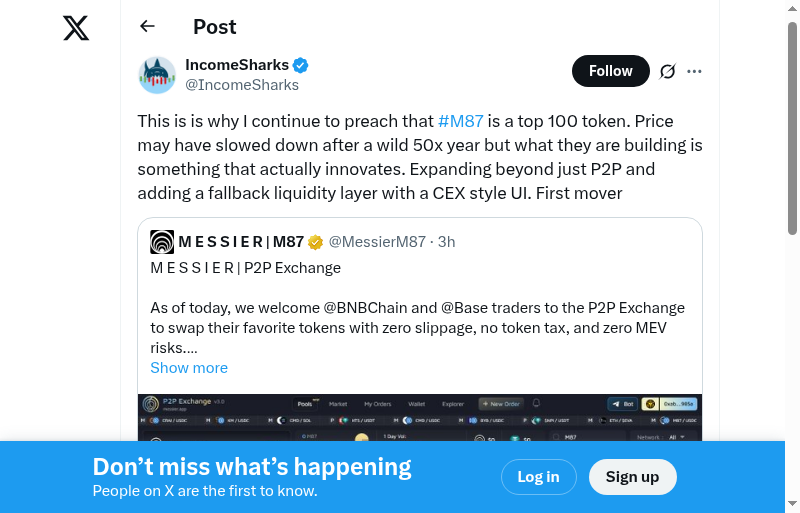Open the @MessierM87 handle in quoted post
Viewport: 800px width, 513px height.
(x=377, y=242)
